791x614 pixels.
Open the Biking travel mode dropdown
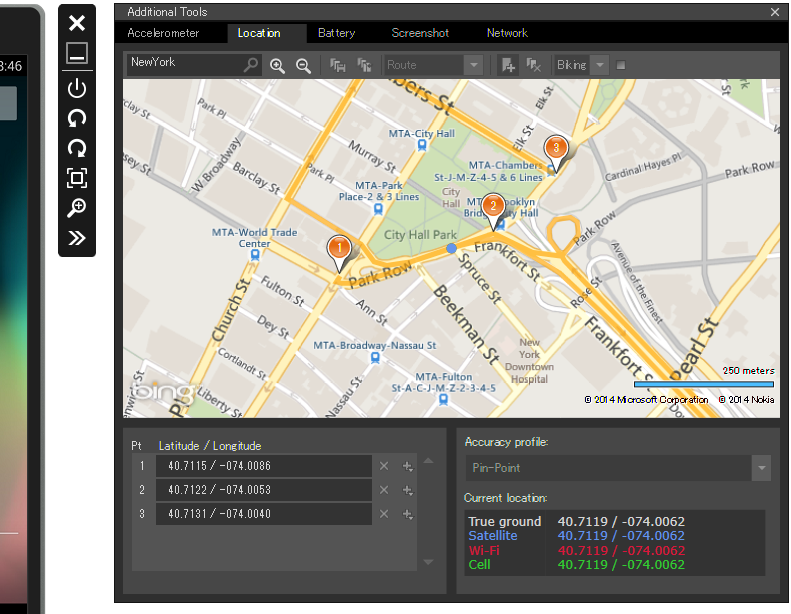tap(600, 65)
